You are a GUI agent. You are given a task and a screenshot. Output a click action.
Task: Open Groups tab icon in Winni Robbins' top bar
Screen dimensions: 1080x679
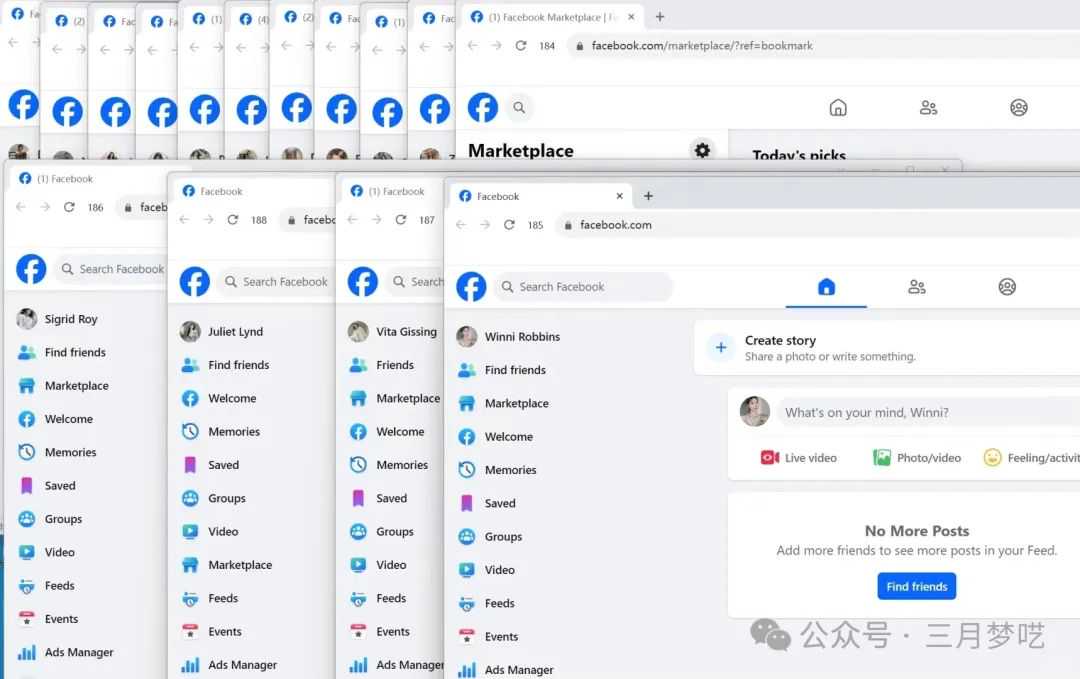[1007, 286]
